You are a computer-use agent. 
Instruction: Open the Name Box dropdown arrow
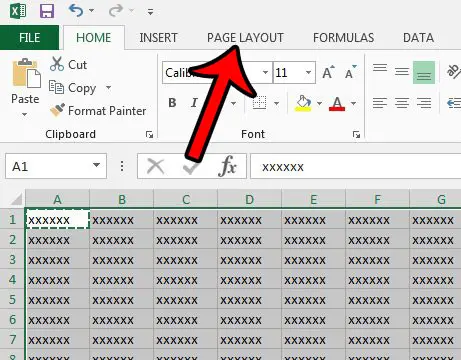tap(96, 165)
